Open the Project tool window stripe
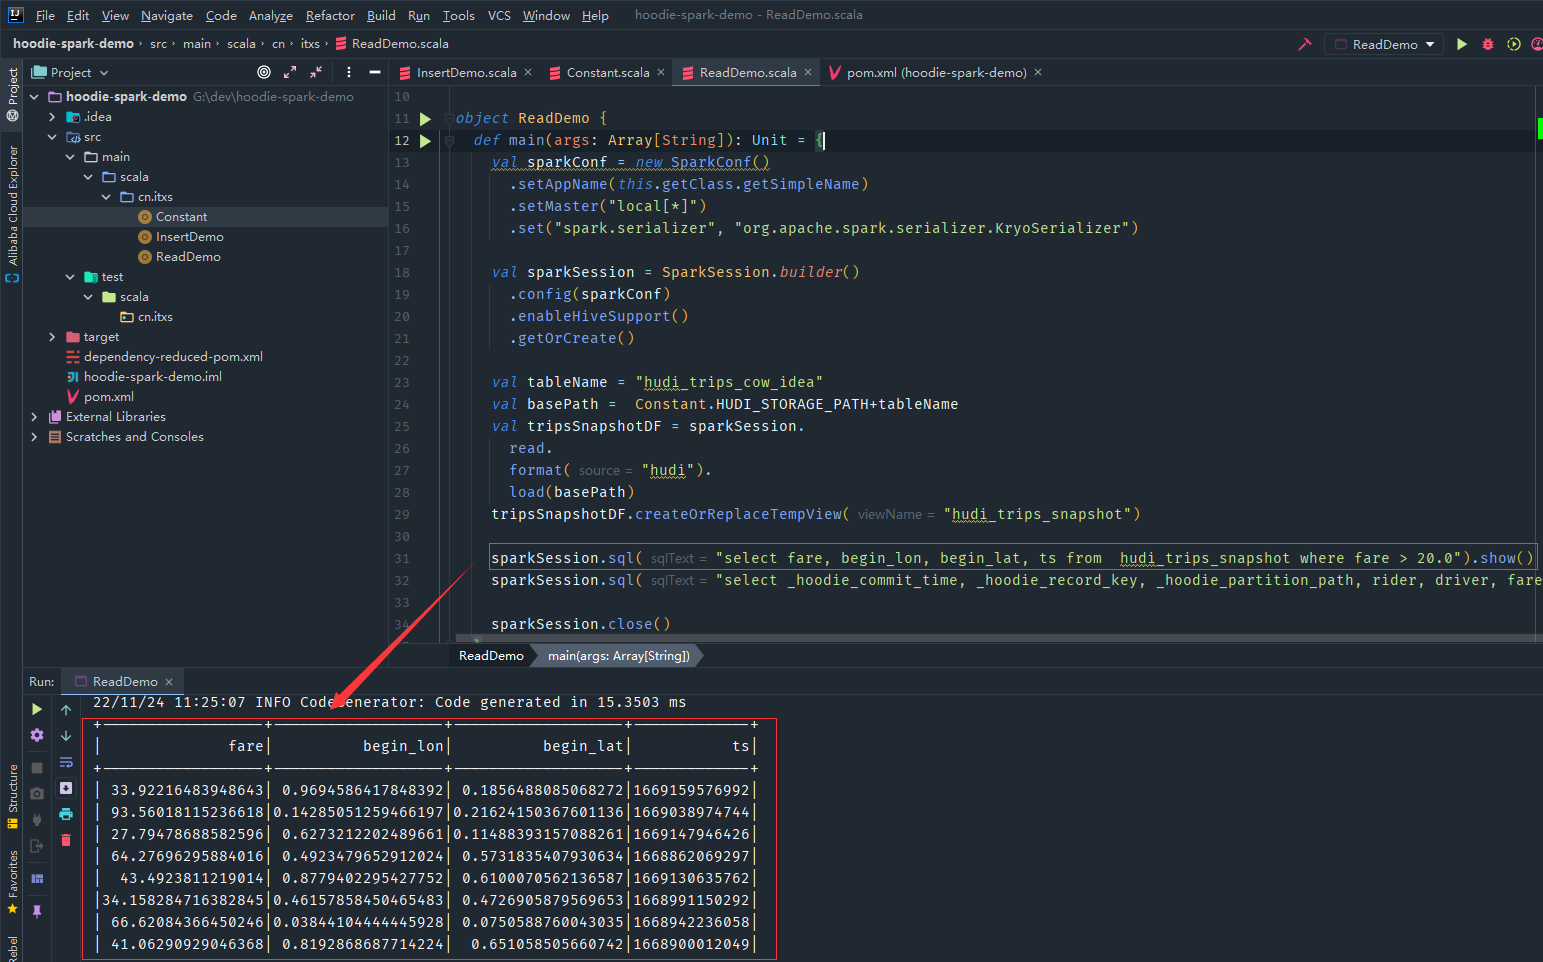This screenshot has height=962, width=1543. (12, 94)
